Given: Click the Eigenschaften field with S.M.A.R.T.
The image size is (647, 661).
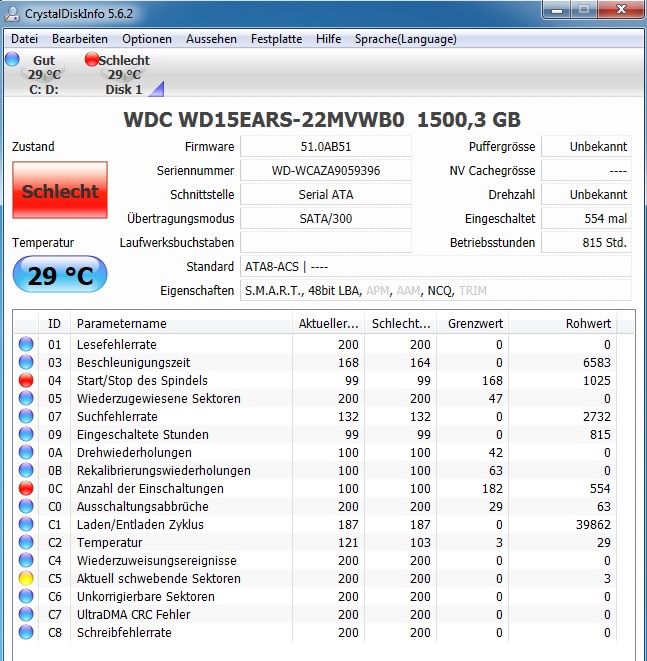Looking at the screenshot, I should pos(436,291).
